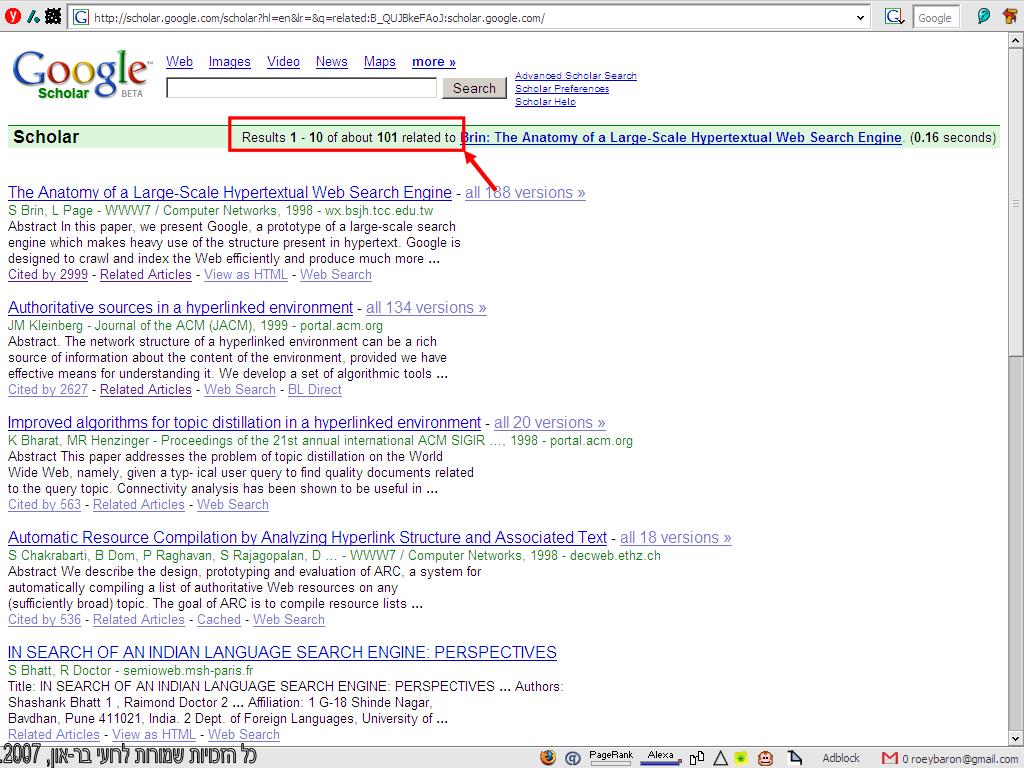The image size is (1024, 768).
Task: Open Related Articles for Kleinberg paper
Action: (x=146, y=390)
